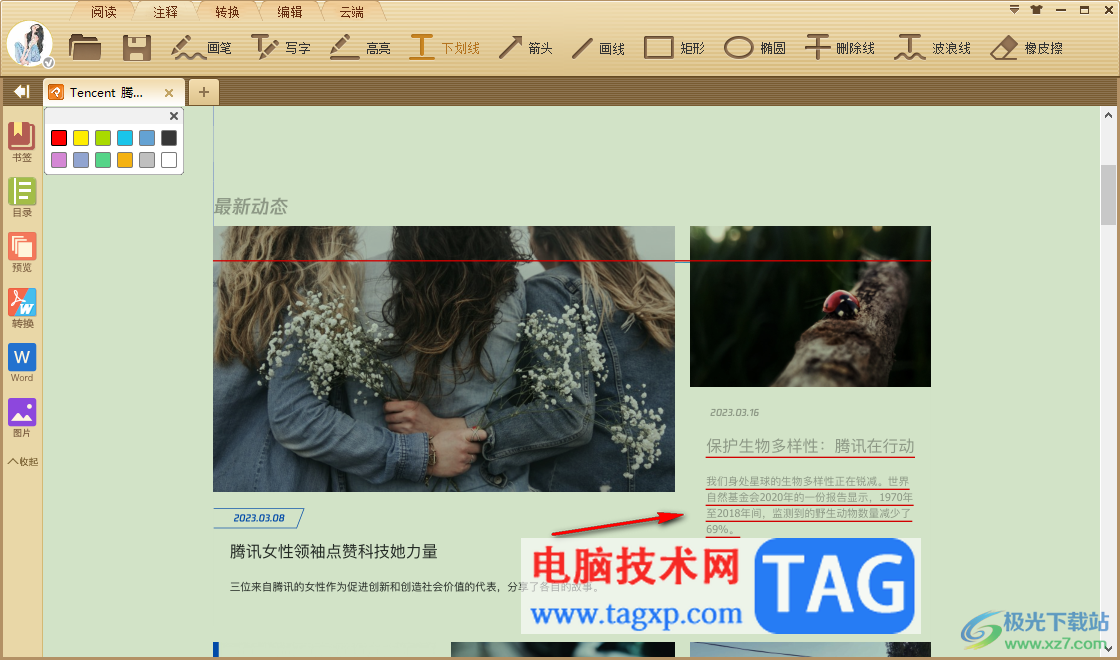This screenshot has height=660, width=1120.
Task: Open the title bar dropdown menu arrow
Action: pyautogui.click(x=1014, y=10)
